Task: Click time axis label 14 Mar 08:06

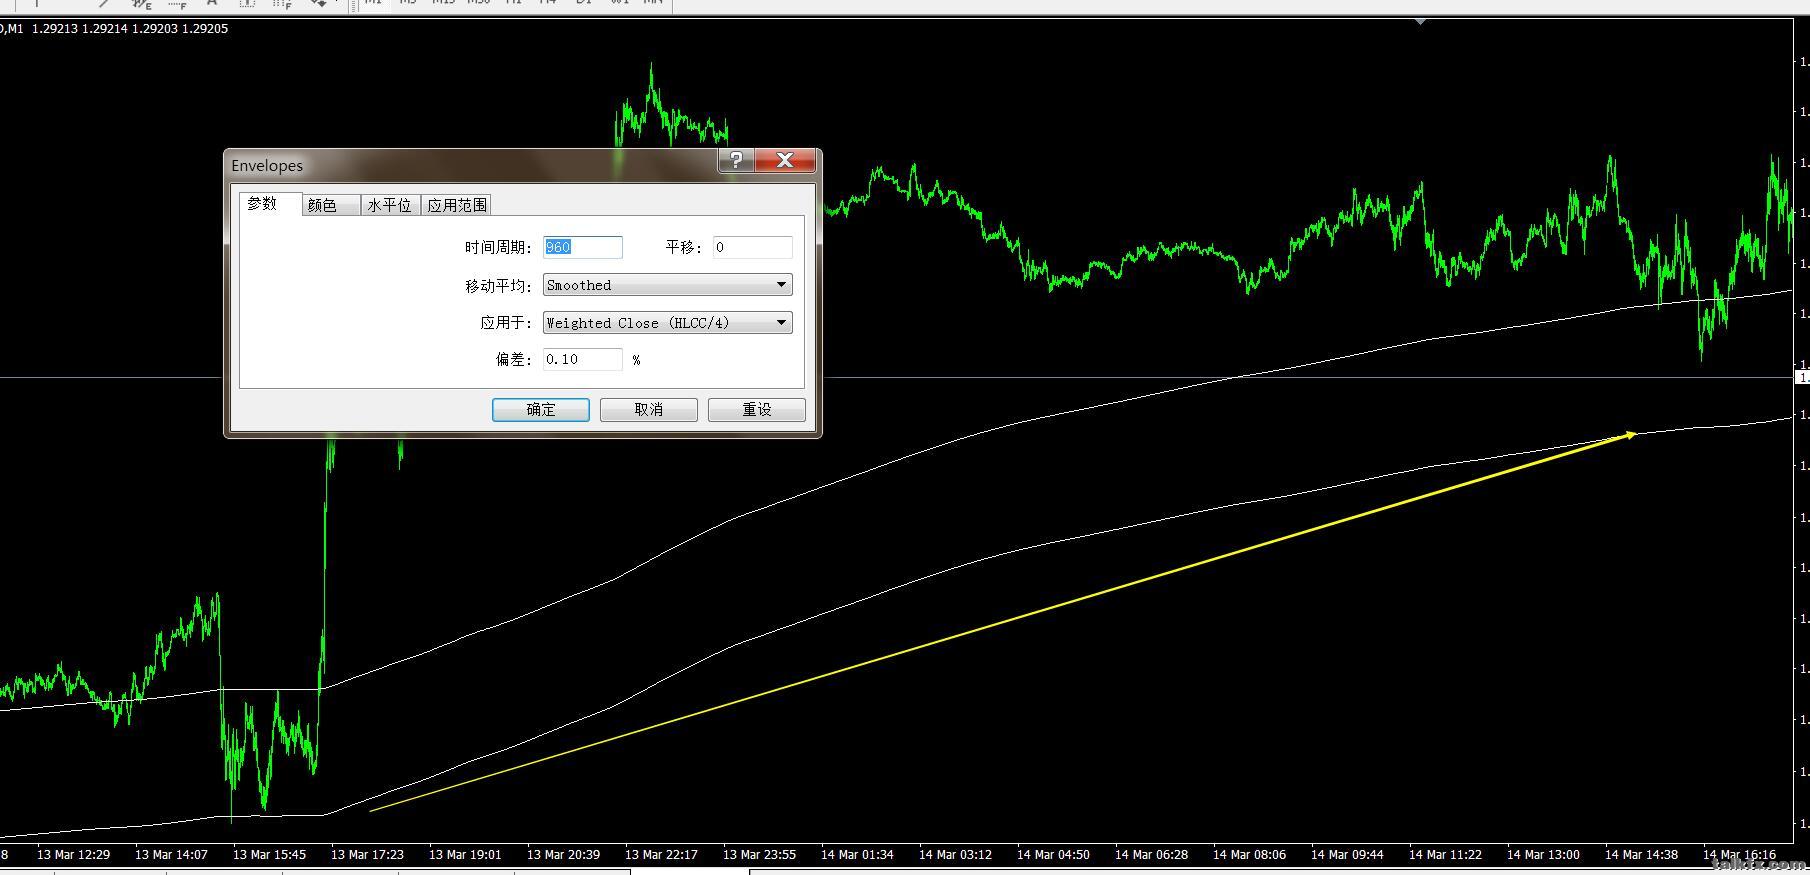Action: coord(1249,855)
